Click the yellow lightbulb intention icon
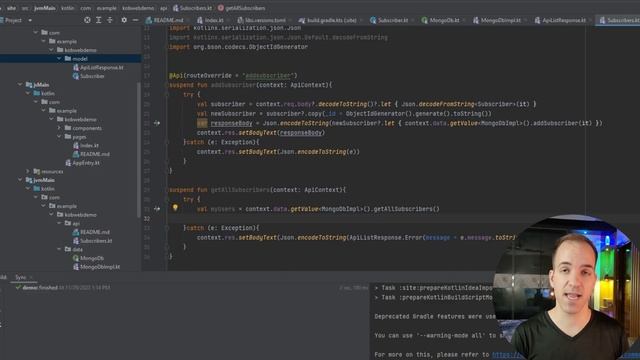Image resolution: width=640 pixels, height=360 pixels. [175, 208]
